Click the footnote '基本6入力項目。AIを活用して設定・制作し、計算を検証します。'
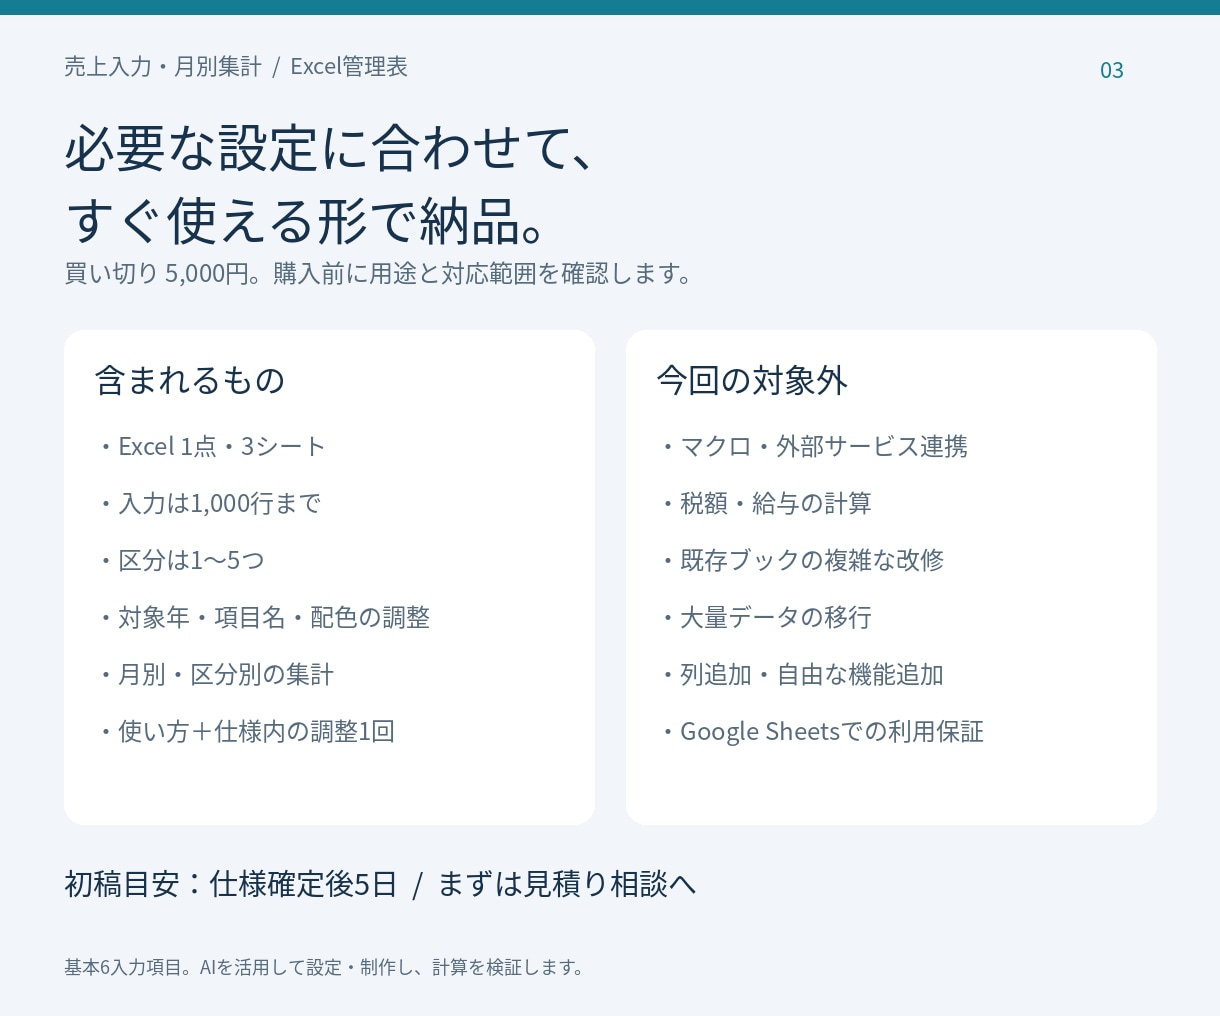 [324, 967]
